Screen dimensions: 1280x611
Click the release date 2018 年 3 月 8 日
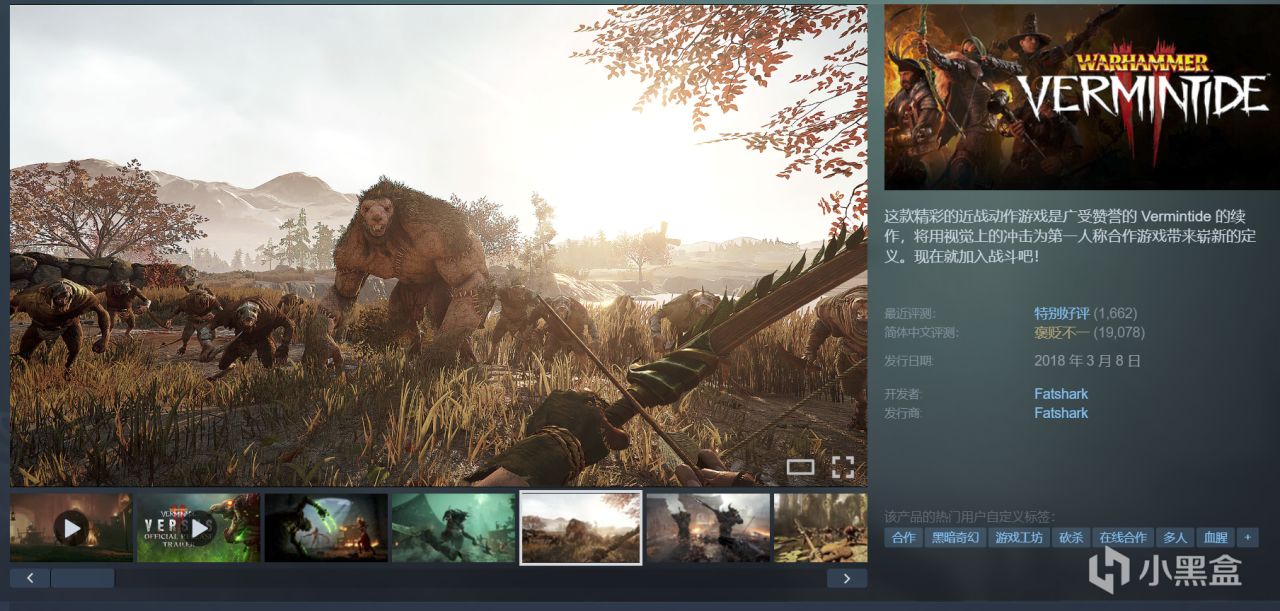1087,361
